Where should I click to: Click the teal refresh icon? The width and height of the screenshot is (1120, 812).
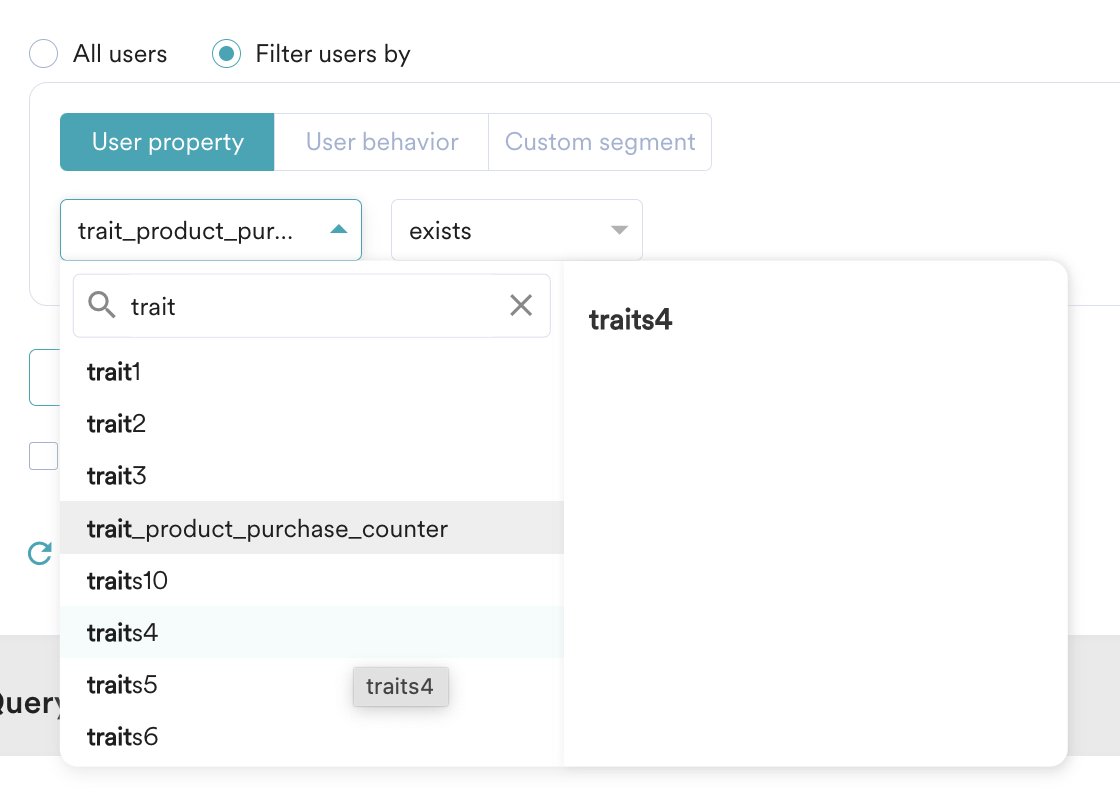(x=39, y=553)
